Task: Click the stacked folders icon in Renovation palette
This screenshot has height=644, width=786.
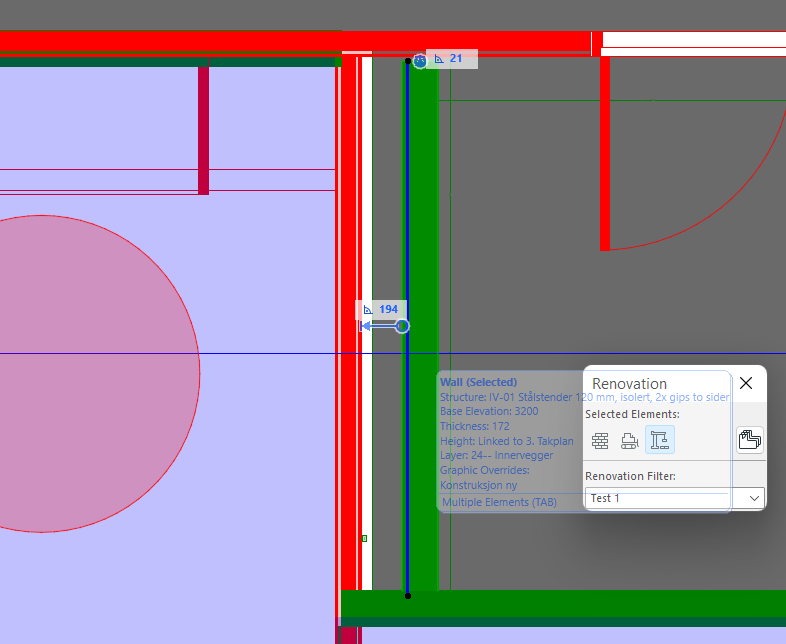Action: (750, 440)
